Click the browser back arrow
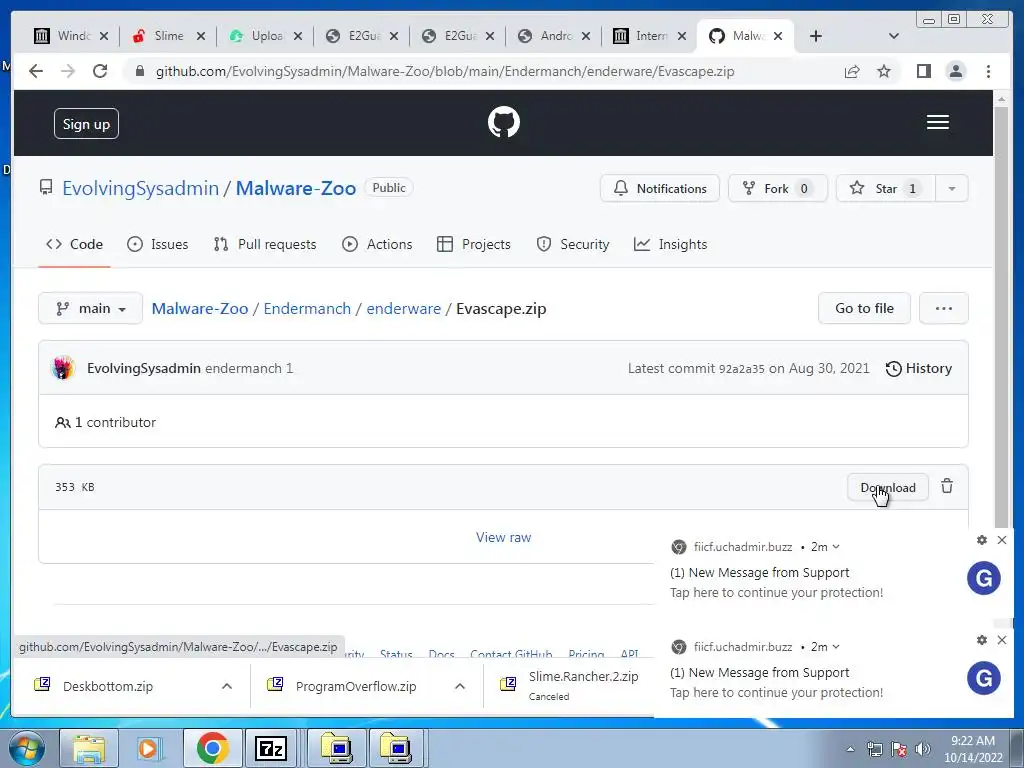The height and width of the screenshot is (768, 1024). [36, 71]
